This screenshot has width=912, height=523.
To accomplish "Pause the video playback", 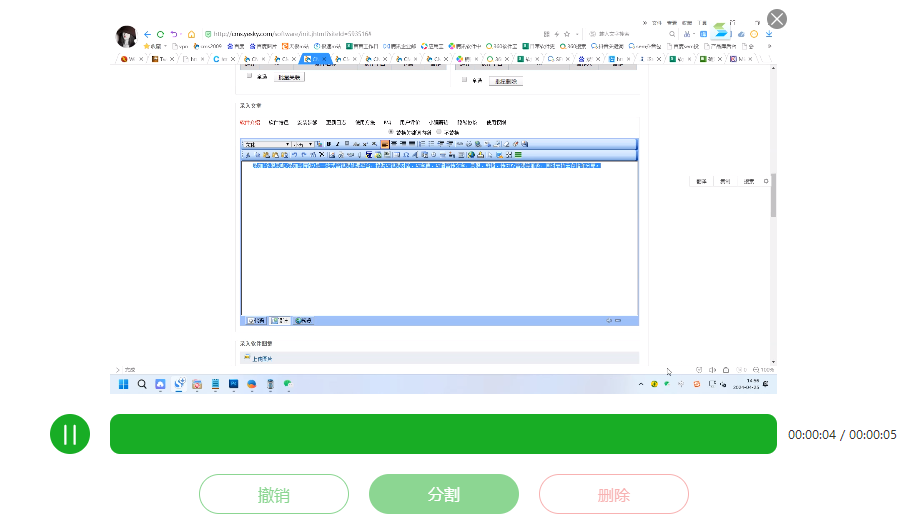I will coord(70,434).
